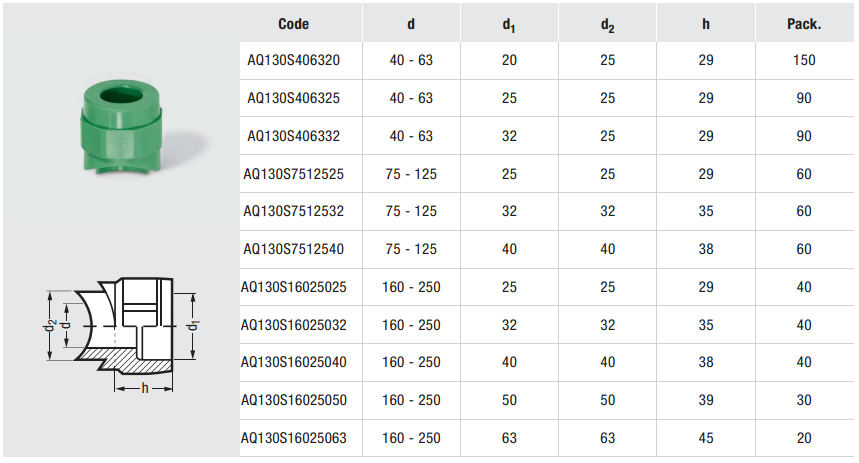
Task: Select product code AQ130S7512540
Action: click(x=294, y=249)
